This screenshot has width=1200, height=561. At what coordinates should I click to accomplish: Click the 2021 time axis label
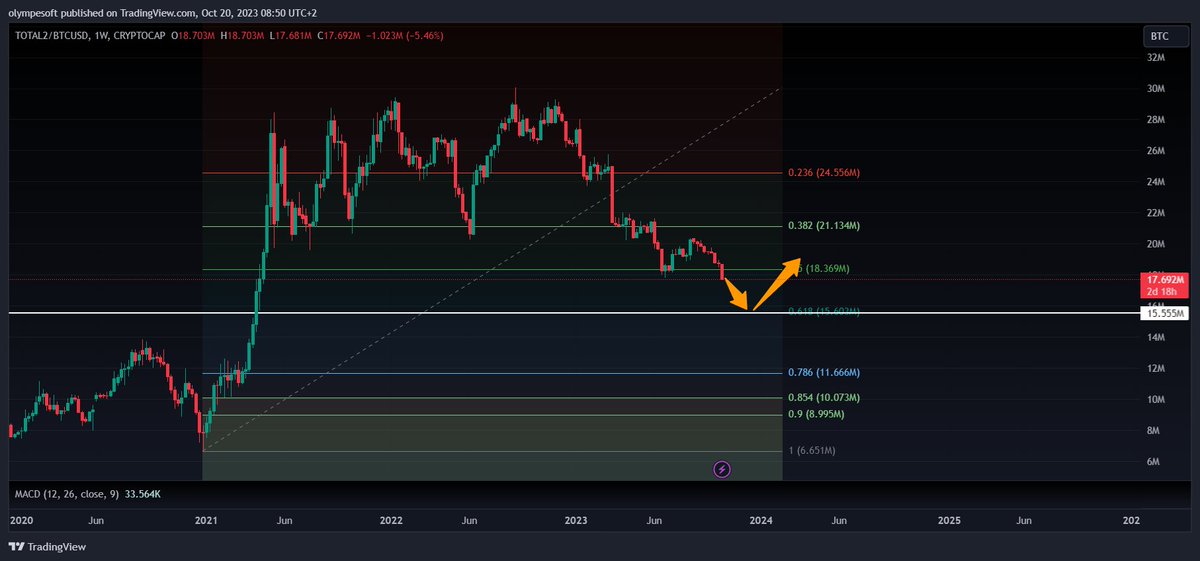tap(207, 521)
